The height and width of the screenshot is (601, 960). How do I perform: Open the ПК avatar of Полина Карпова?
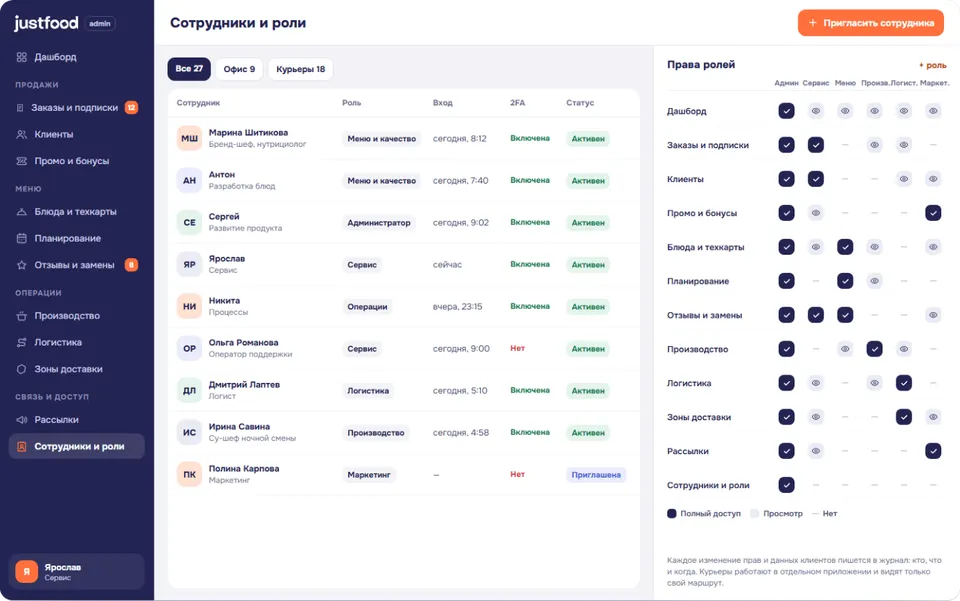click(x=189, y=475)
